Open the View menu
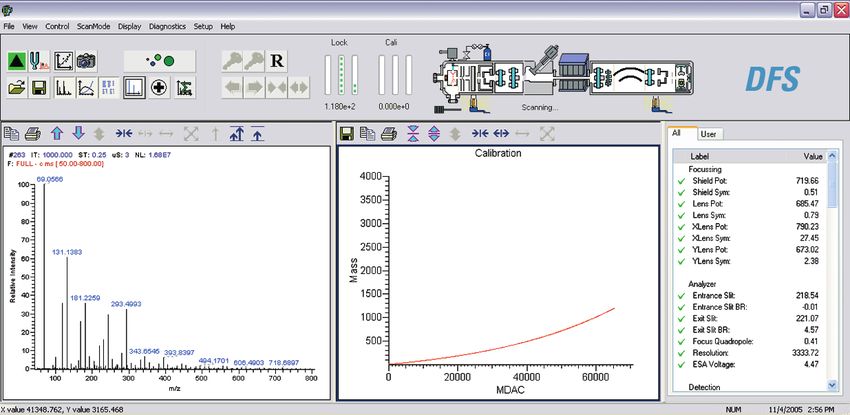The image size is (850, 415). coord(30,26)
